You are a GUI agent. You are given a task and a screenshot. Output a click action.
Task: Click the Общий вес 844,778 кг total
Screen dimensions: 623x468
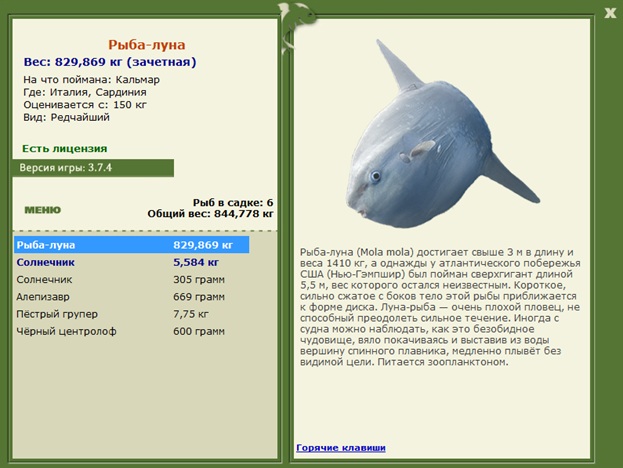[210, 213]
